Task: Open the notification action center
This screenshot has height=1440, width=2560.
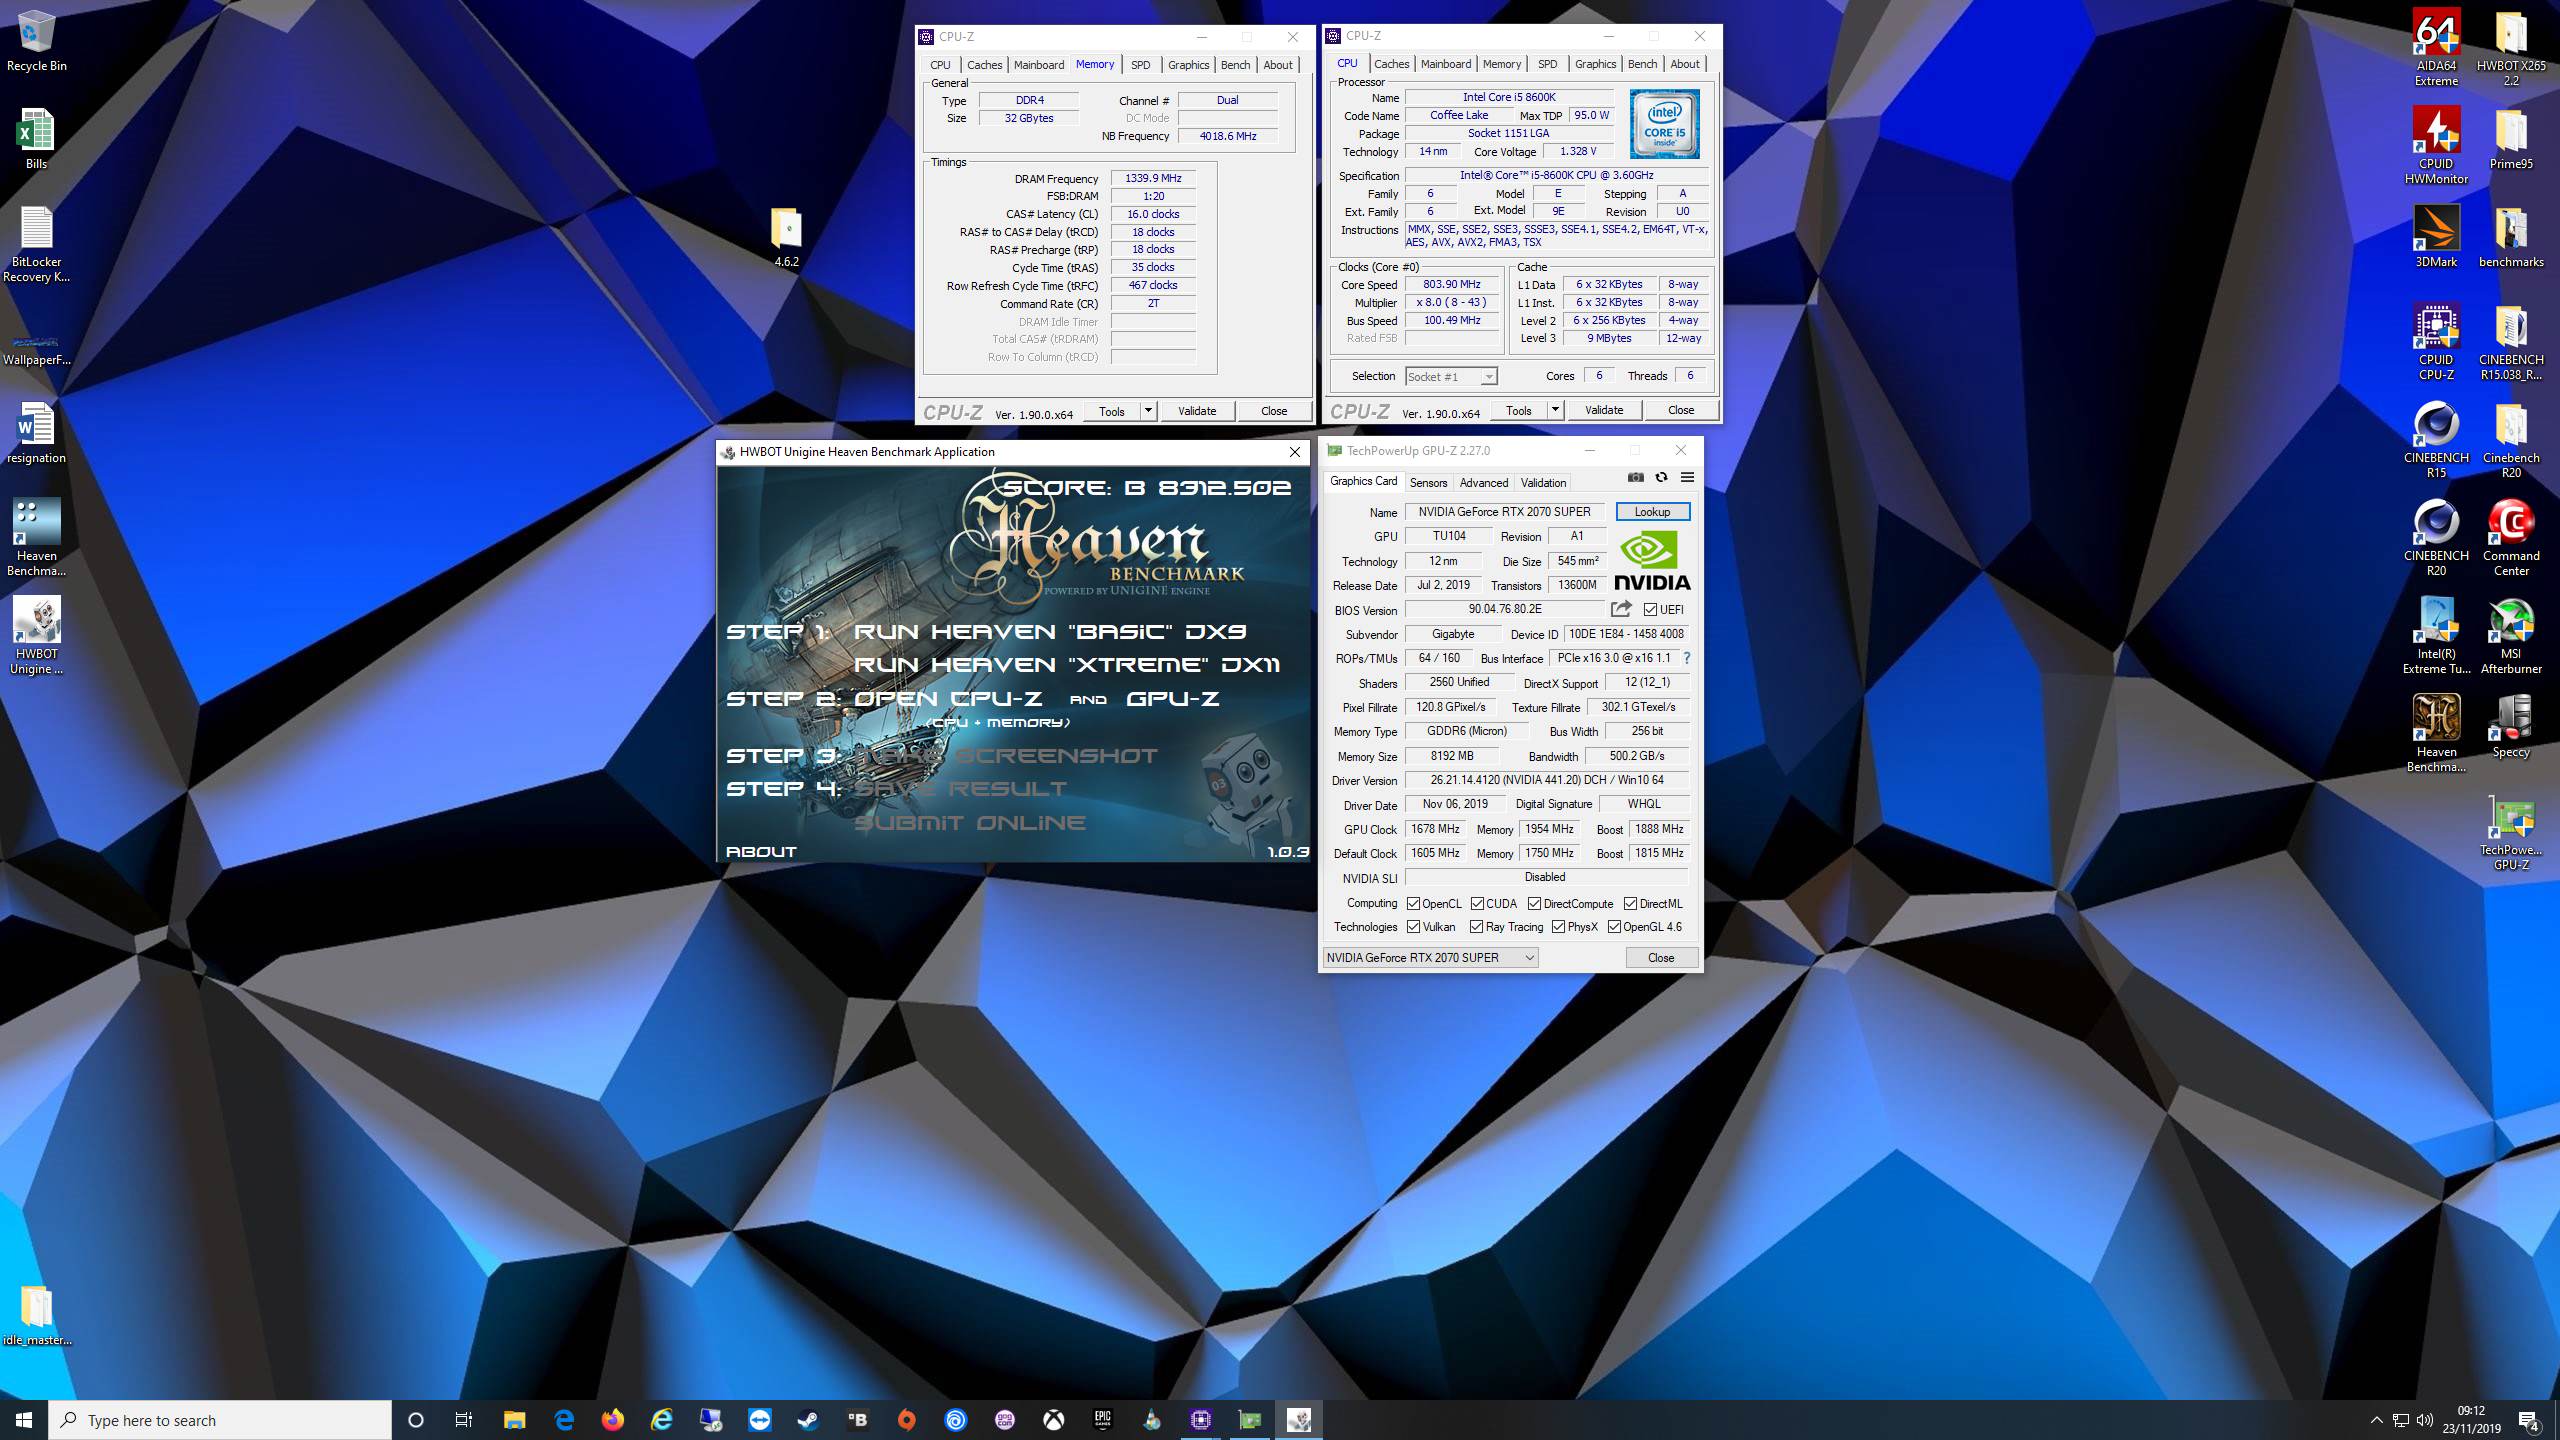Action: [2529, 1420]
